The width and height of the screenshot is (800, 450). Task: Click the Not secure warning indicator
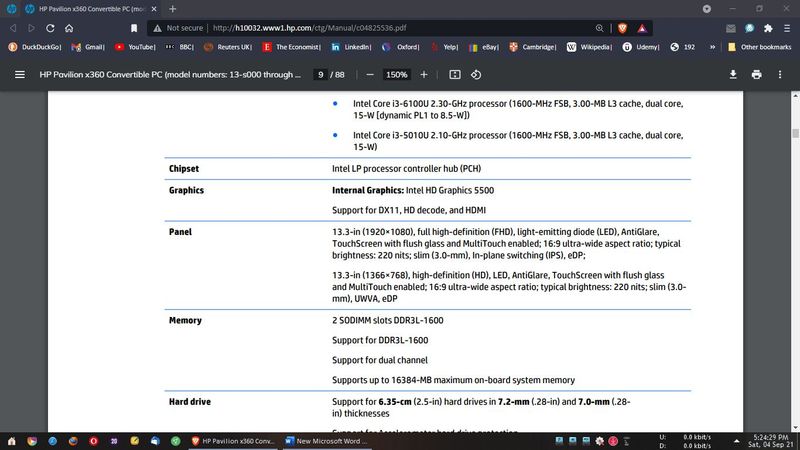point(178,28)
